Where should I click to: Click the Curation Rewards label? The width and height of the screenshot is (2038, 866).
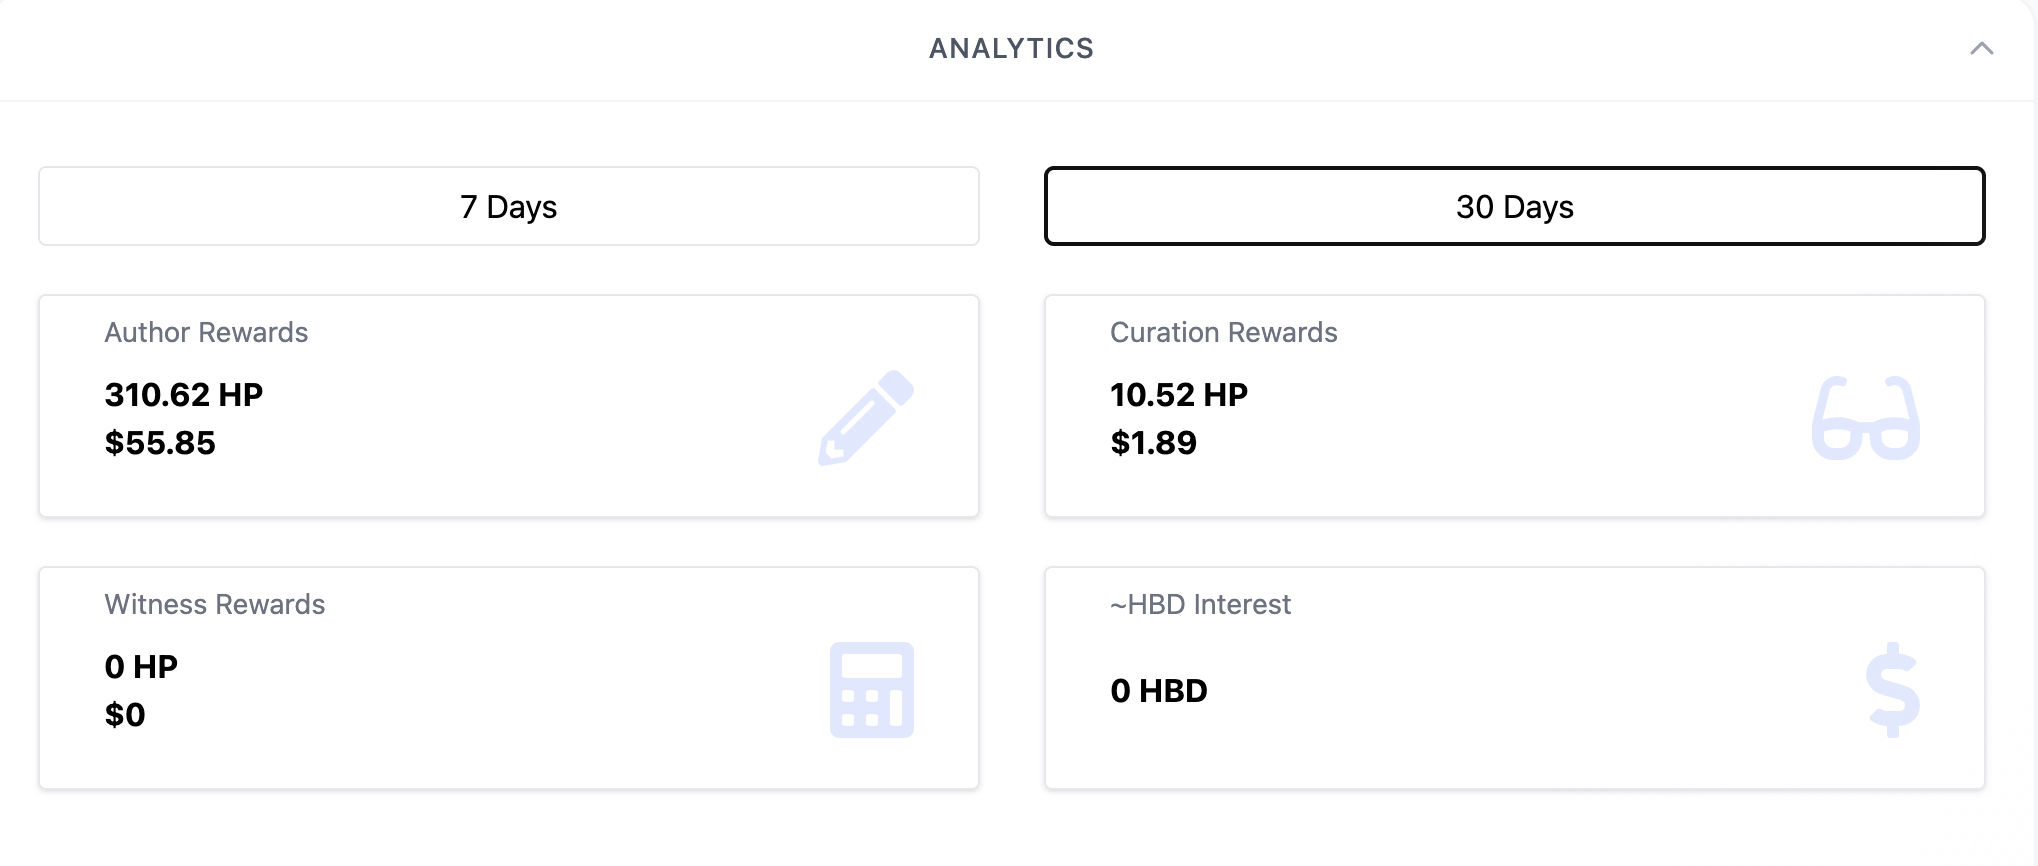click(x=1223, y=333)
